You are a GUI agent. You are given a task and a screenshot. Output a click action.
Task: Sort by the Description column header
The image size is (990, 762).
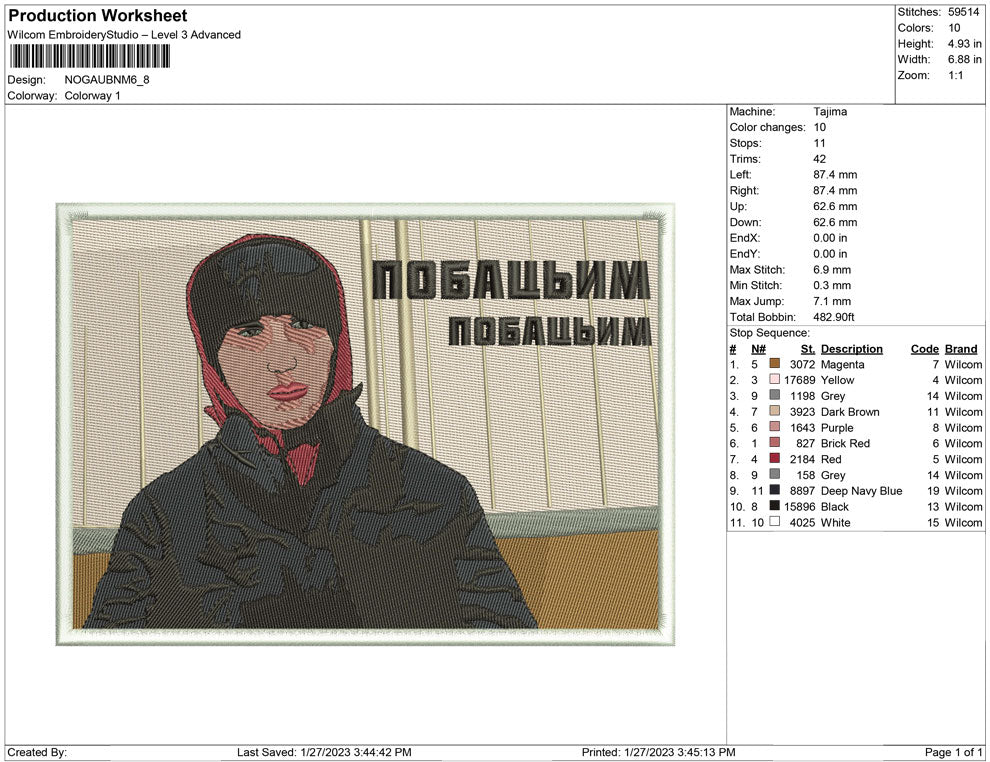pyautogui.click(x=852, y=348)
